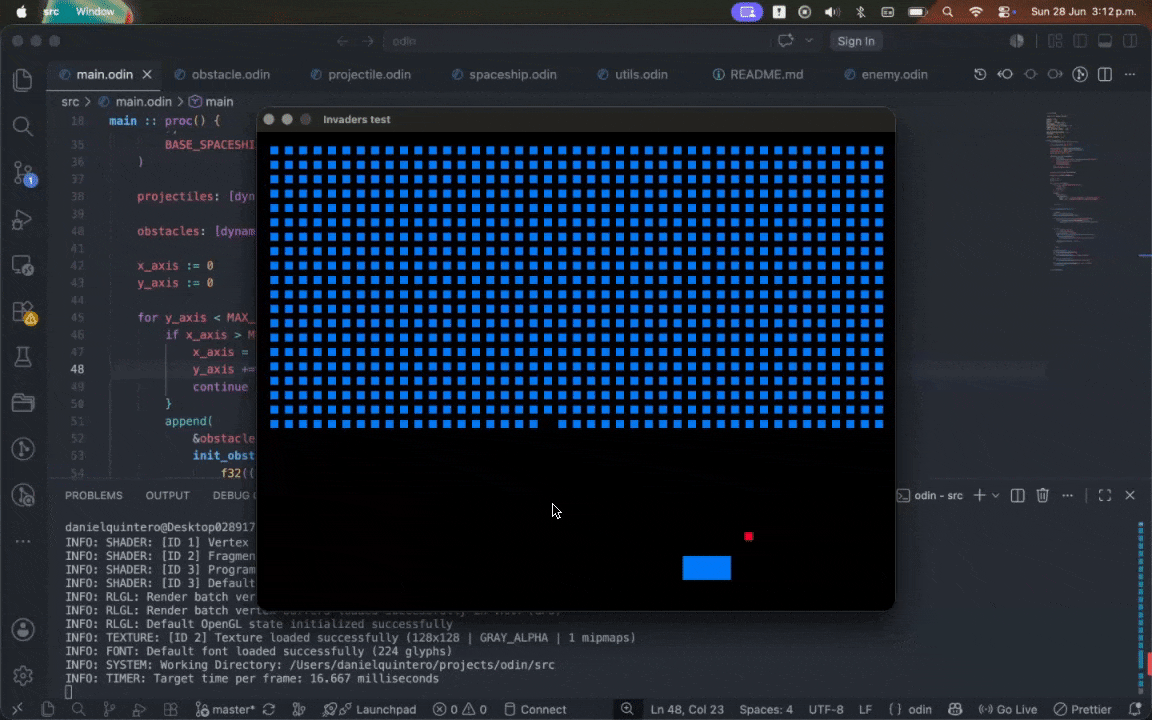Open the PROBLEMS panel tab

[x=93, y=495]
